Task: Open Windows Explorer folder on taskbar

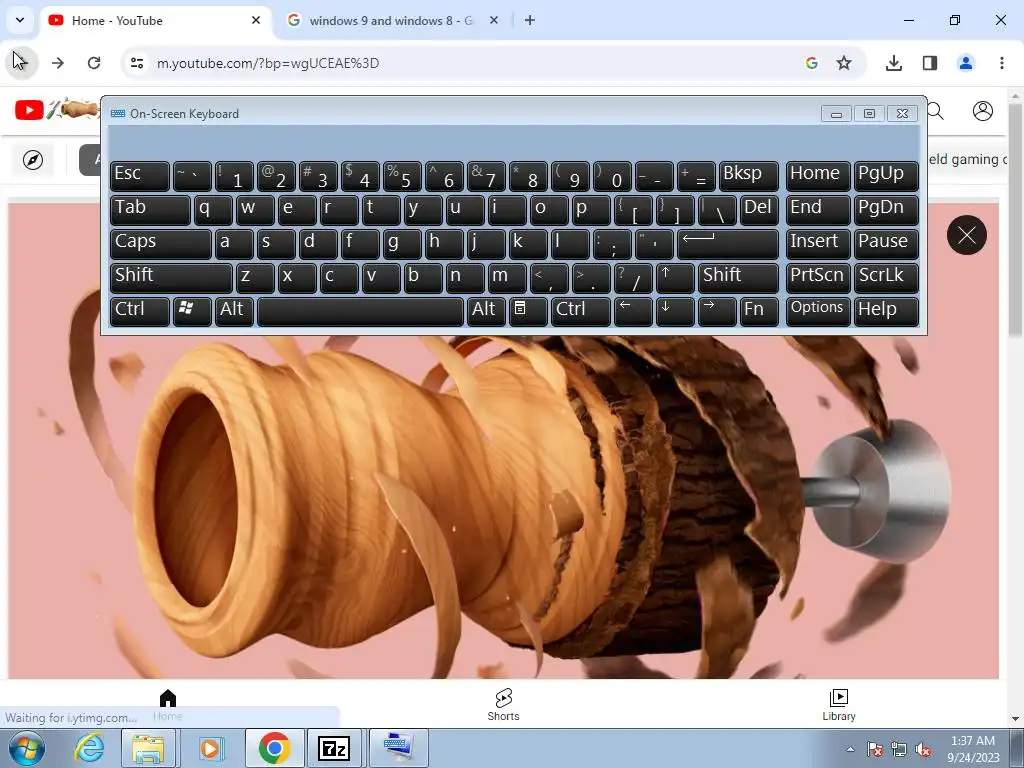Action: [148, 748]
